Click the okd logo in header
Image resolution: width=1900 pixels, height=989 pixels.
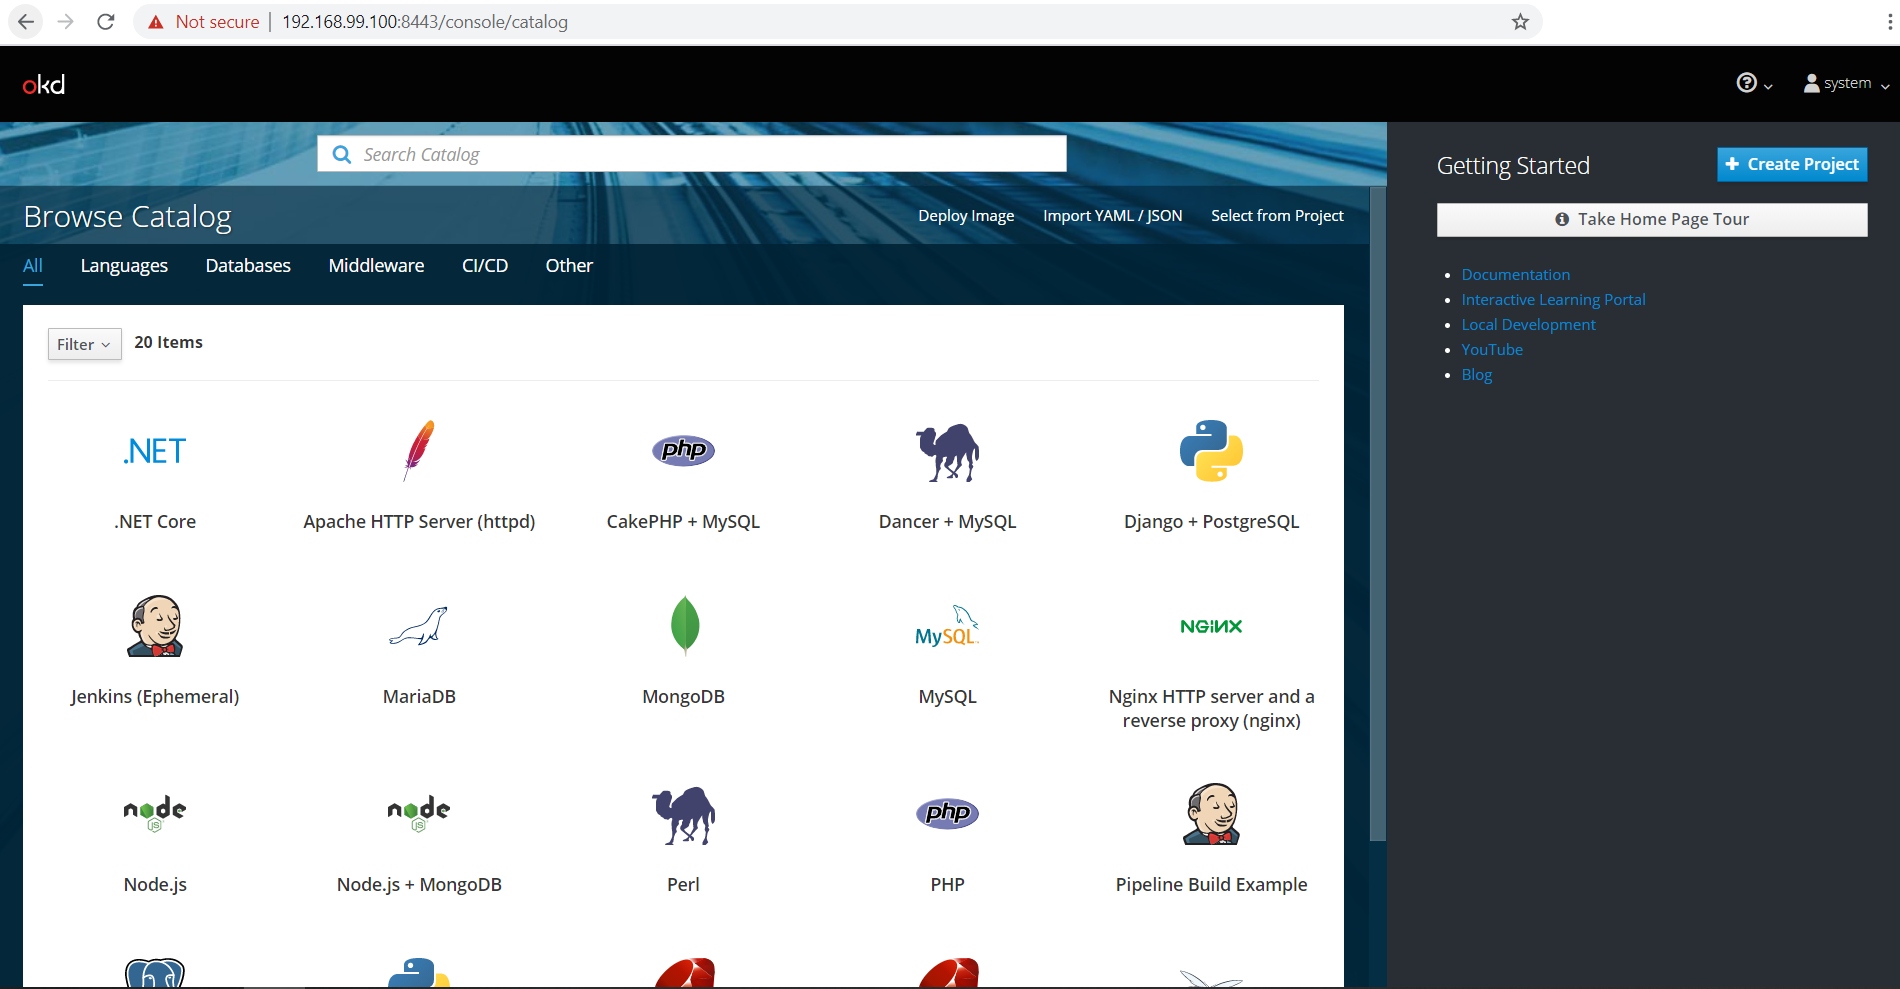[44, 85]
